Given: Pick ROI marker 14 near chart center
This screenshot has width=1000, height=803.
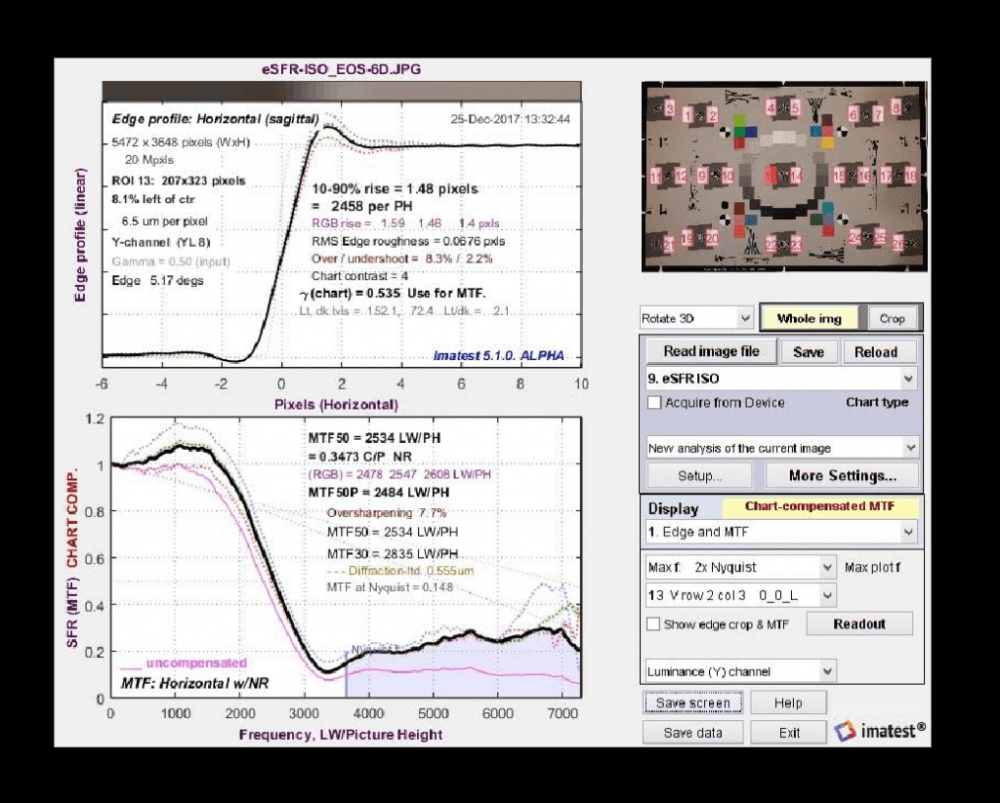Looking at the screenshot, I should click(x=797, y=174).
